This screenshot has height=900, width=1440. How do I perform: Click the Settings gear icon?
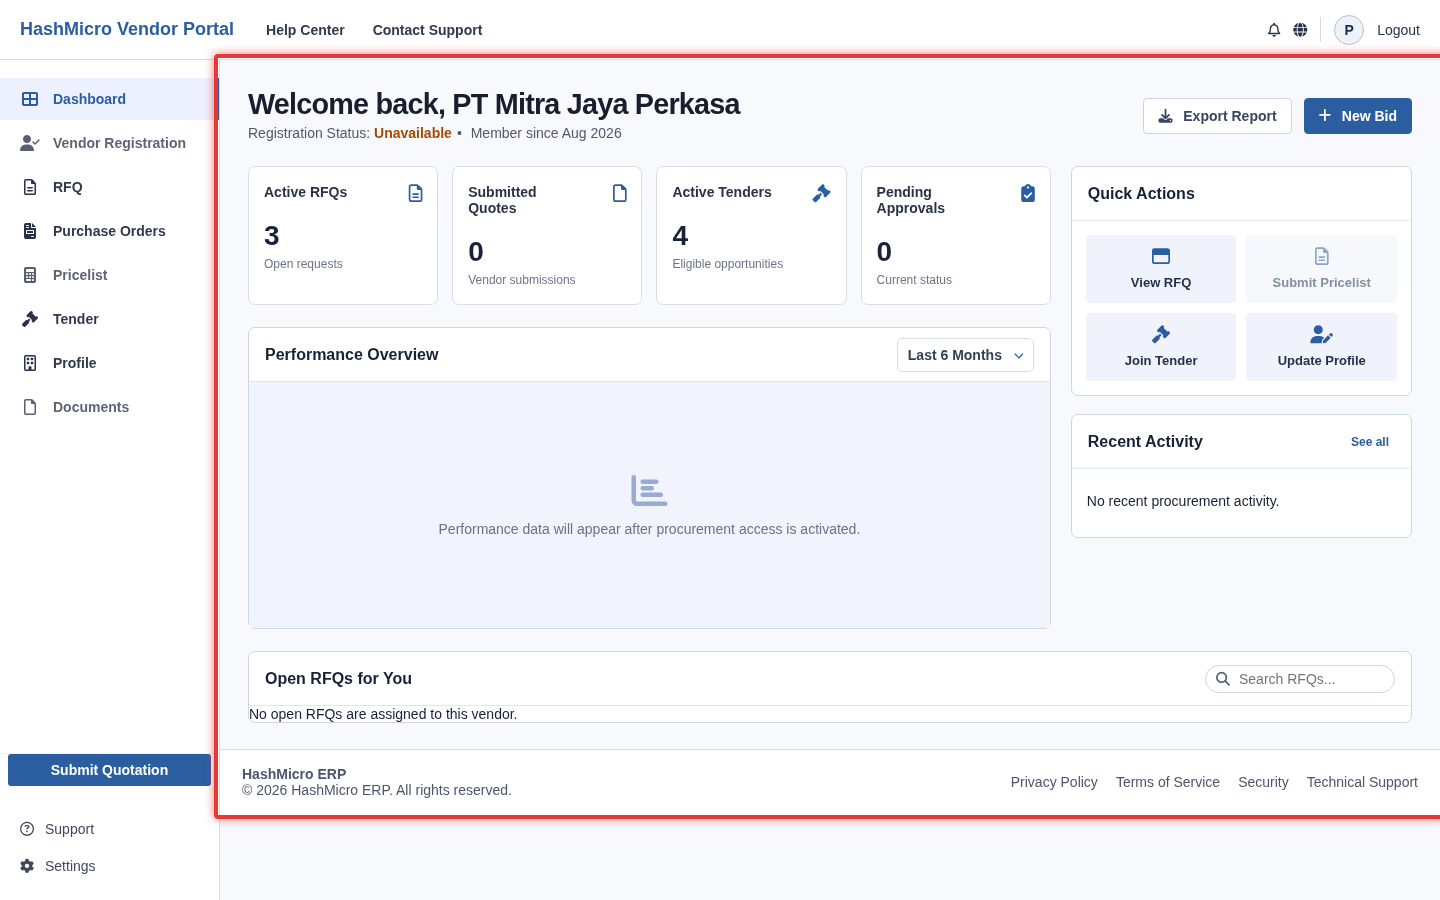point(27,866)
